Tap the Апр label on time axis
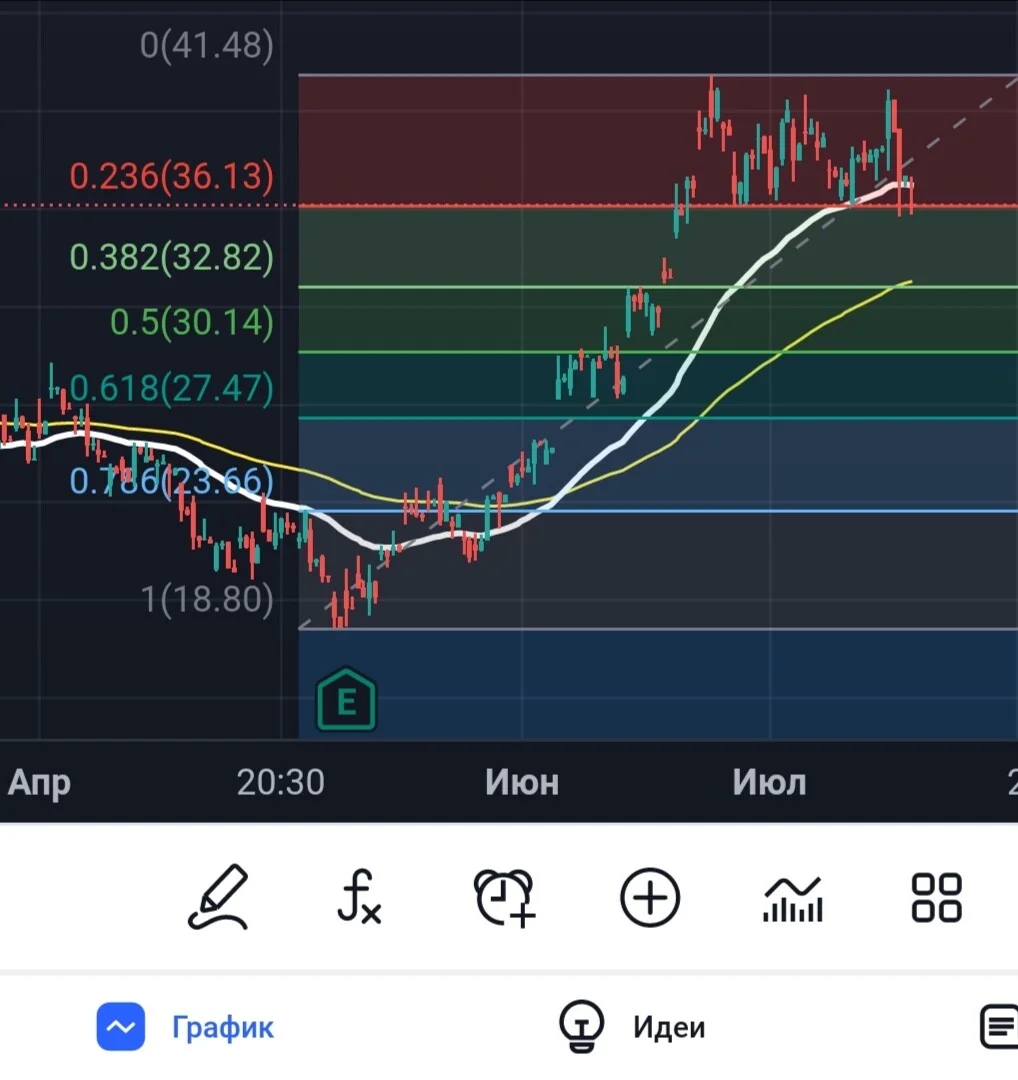 coord(39,784)
